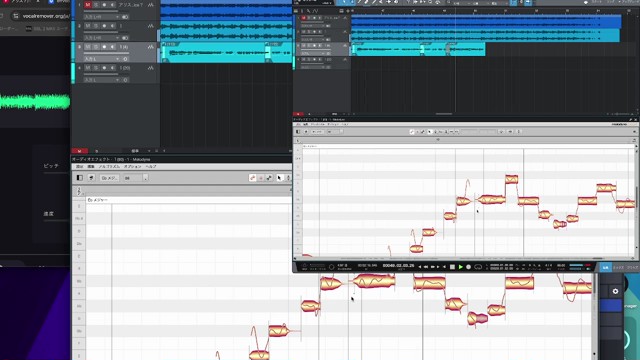This screenshot has height=360, width=640.
Task: Click the highlighted blue tab in the panel below the arrange window
Action: coord(605,267)
